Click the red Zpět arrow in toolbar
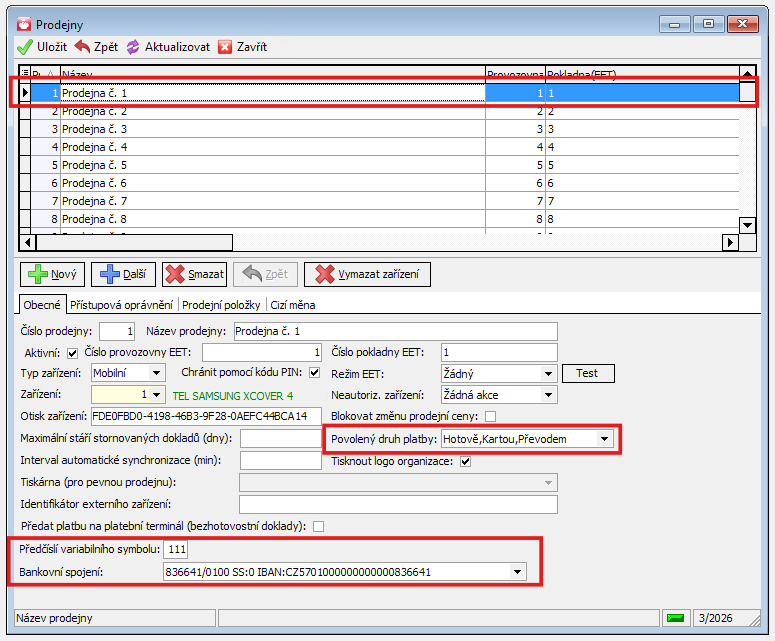This screenshot has width=775, height=641. 82,47
